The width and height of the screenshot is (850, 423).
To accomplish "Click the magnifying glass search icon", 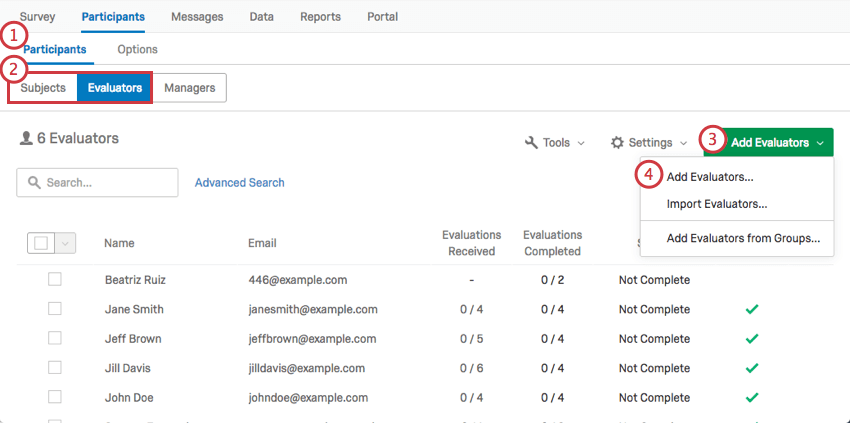I will pos(35,183).
